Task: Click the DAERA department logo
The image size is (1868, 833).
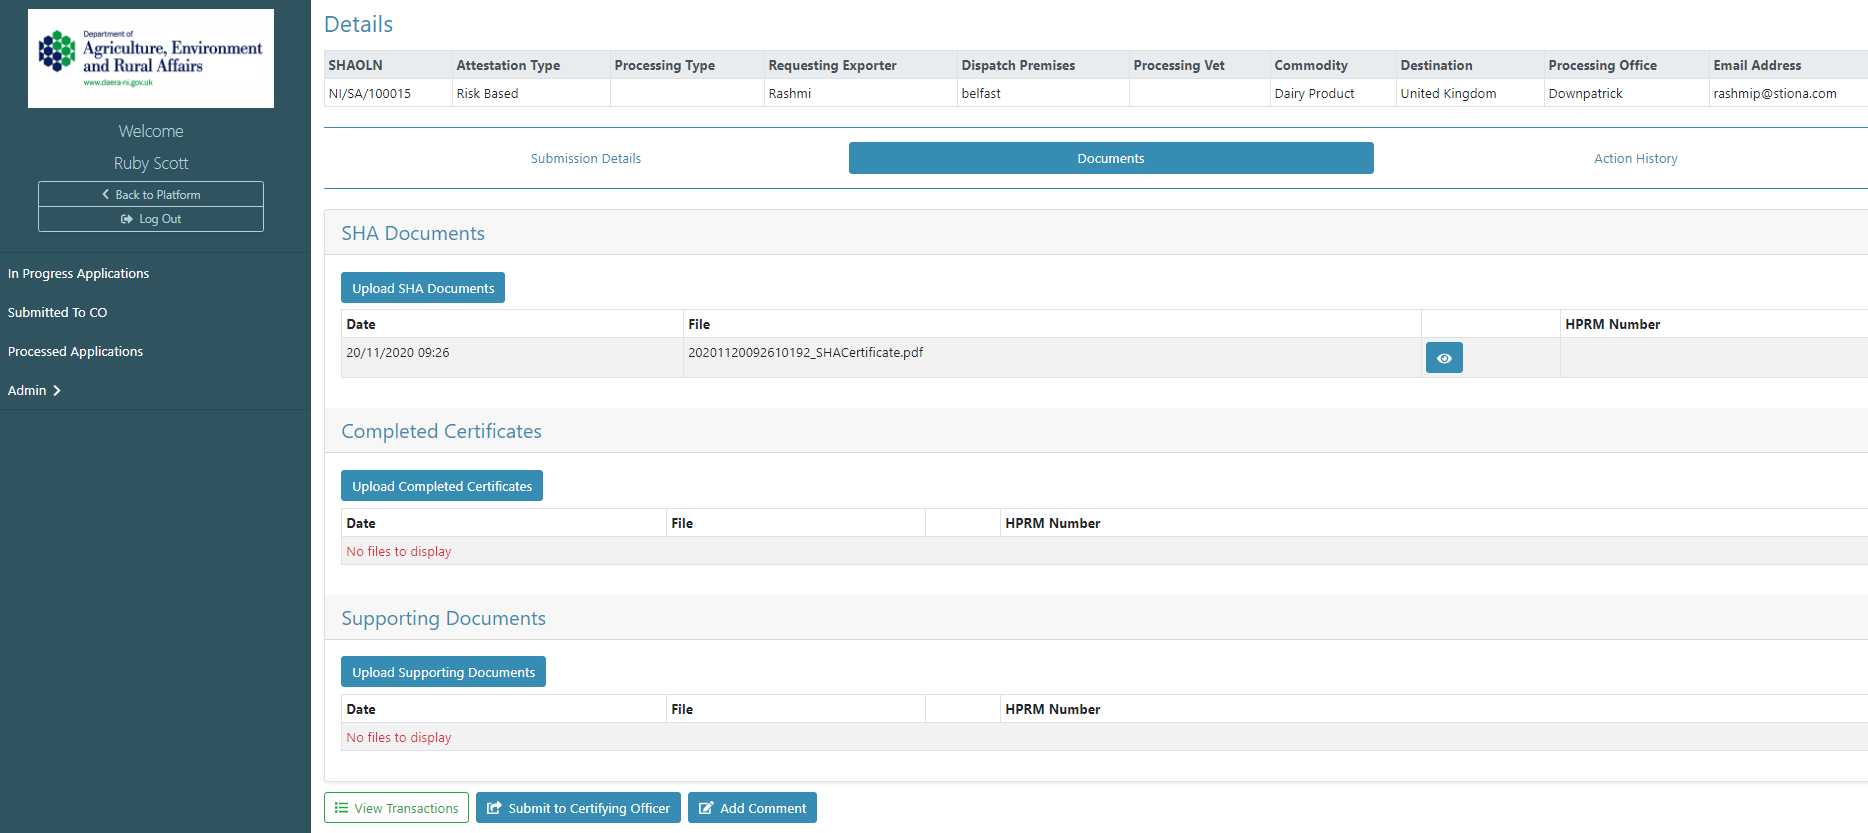Action: [151, 59]
